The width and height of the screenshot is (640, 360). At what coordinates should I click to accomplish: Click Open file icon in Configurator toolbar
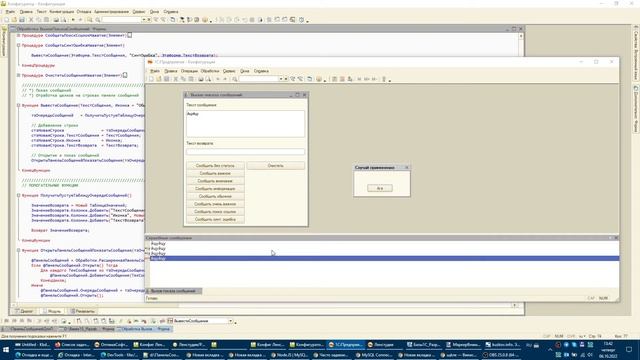tap(14, 20)
